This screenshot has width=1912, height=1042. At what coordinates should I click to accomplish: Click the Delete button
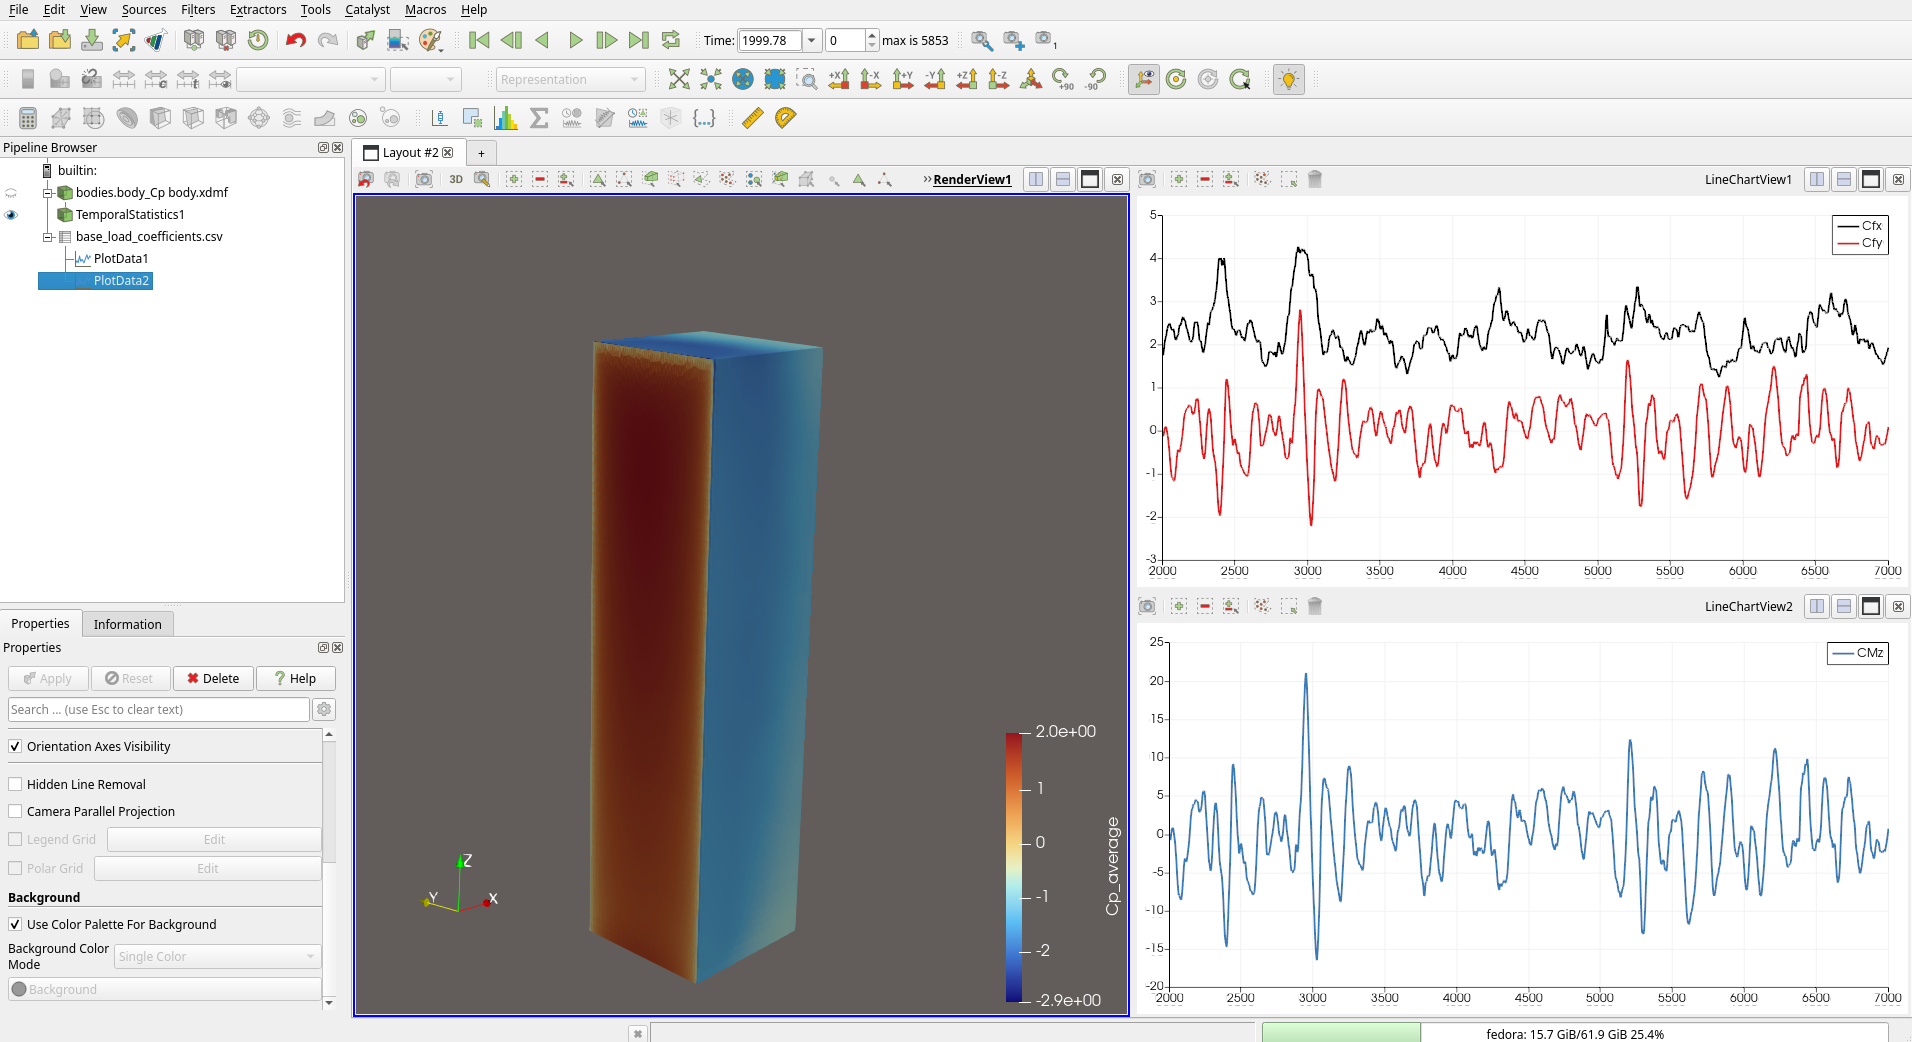coord(213,678)
